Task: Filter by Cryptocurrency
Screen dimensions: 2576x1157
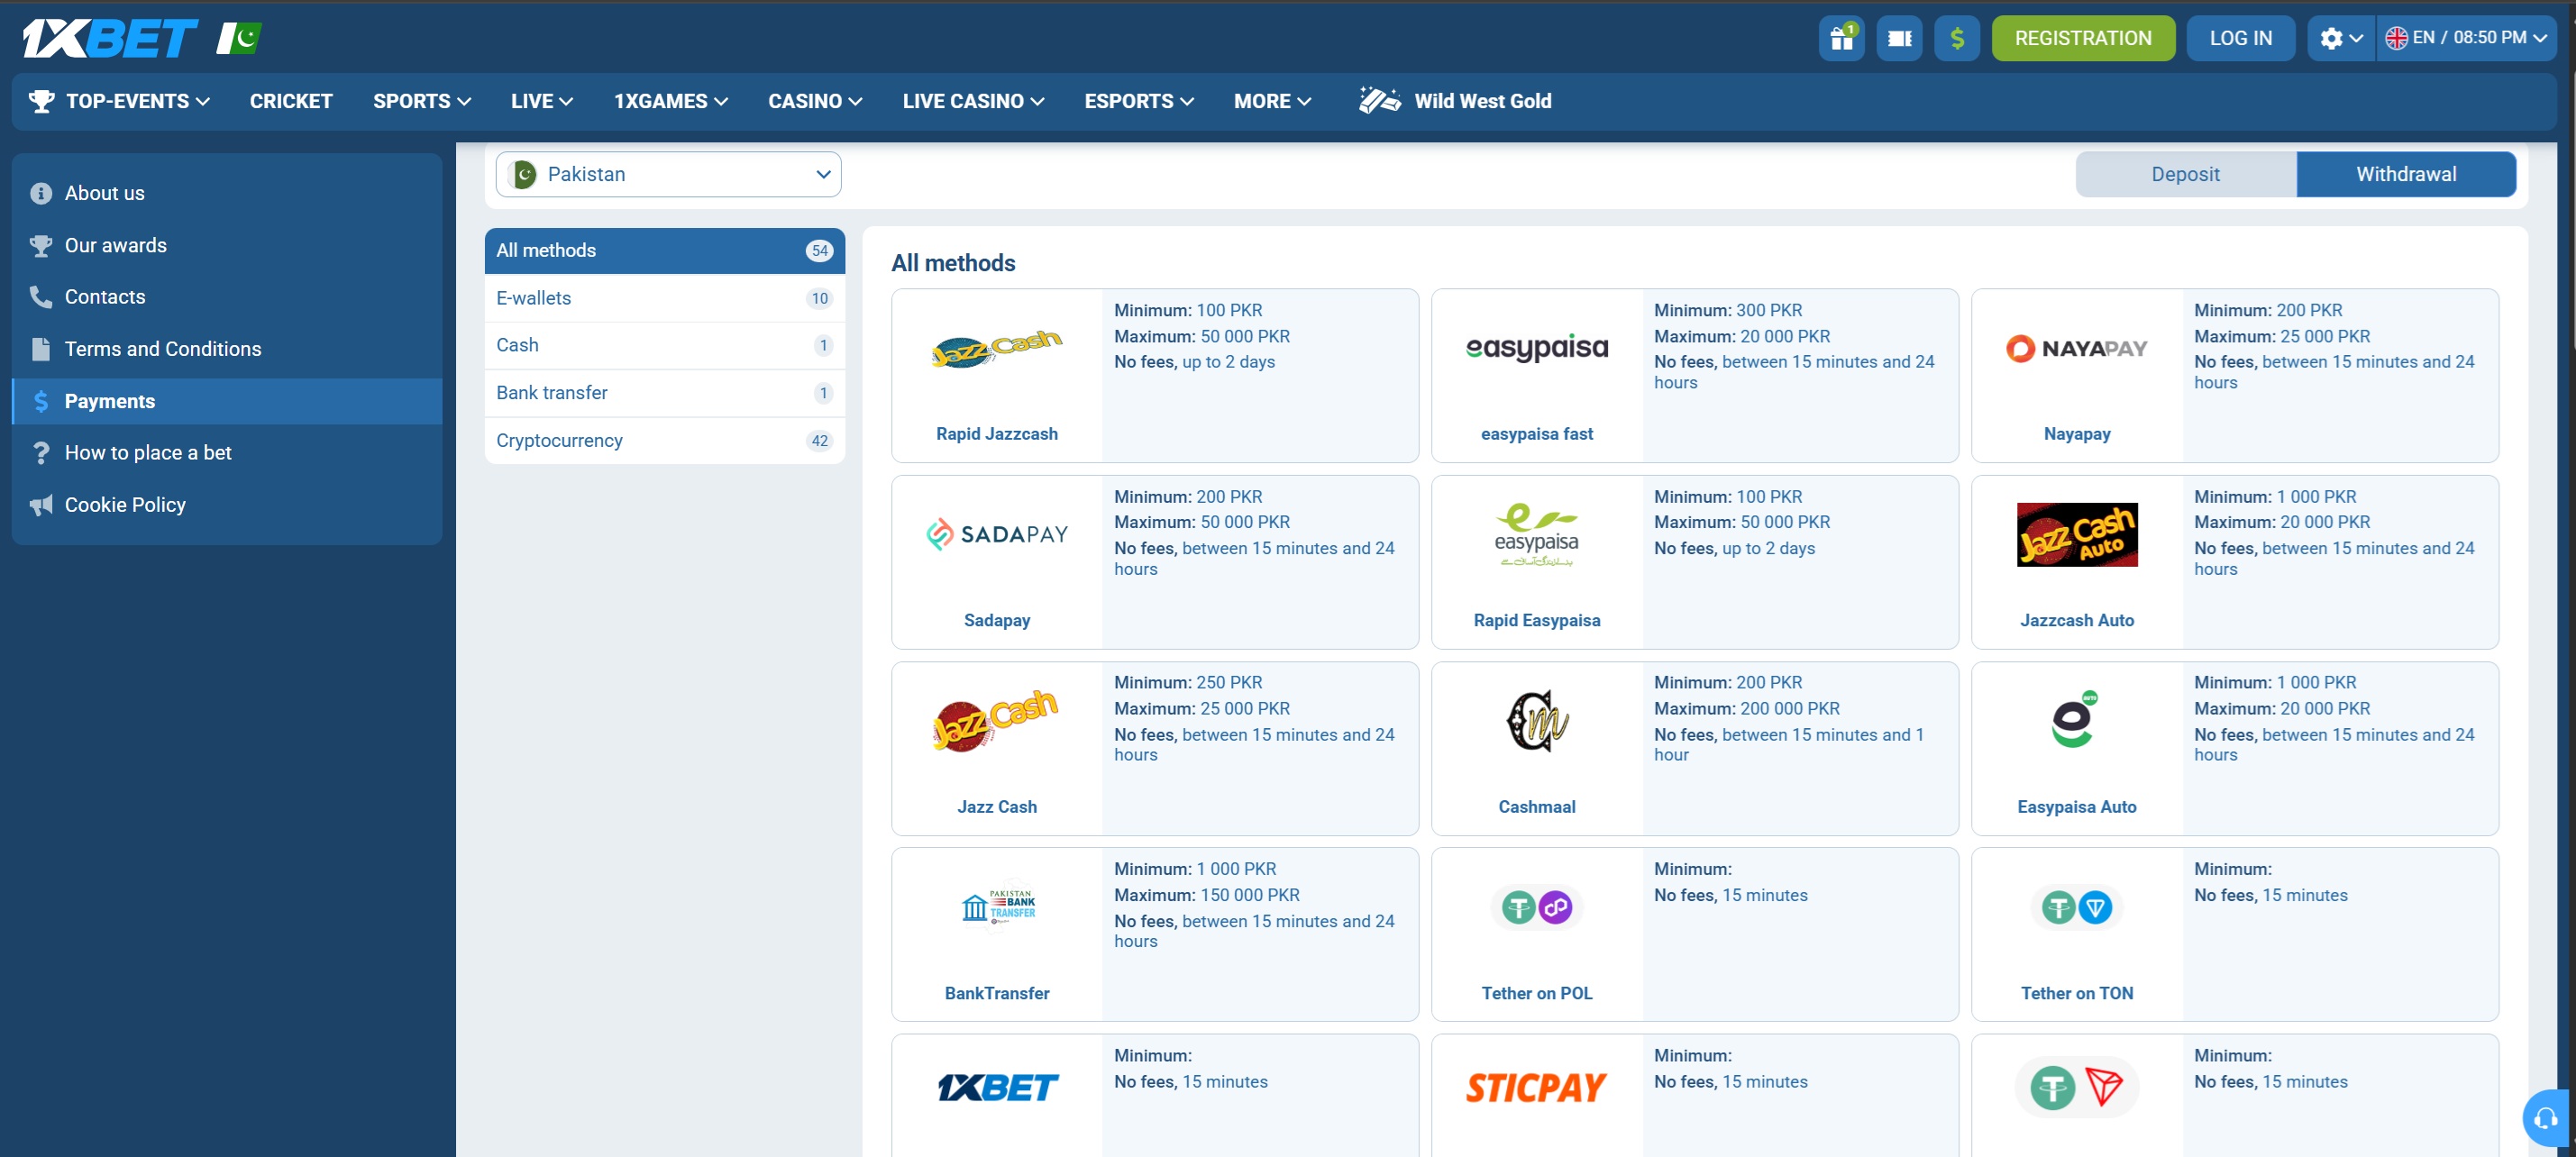Action: (664, 441)
